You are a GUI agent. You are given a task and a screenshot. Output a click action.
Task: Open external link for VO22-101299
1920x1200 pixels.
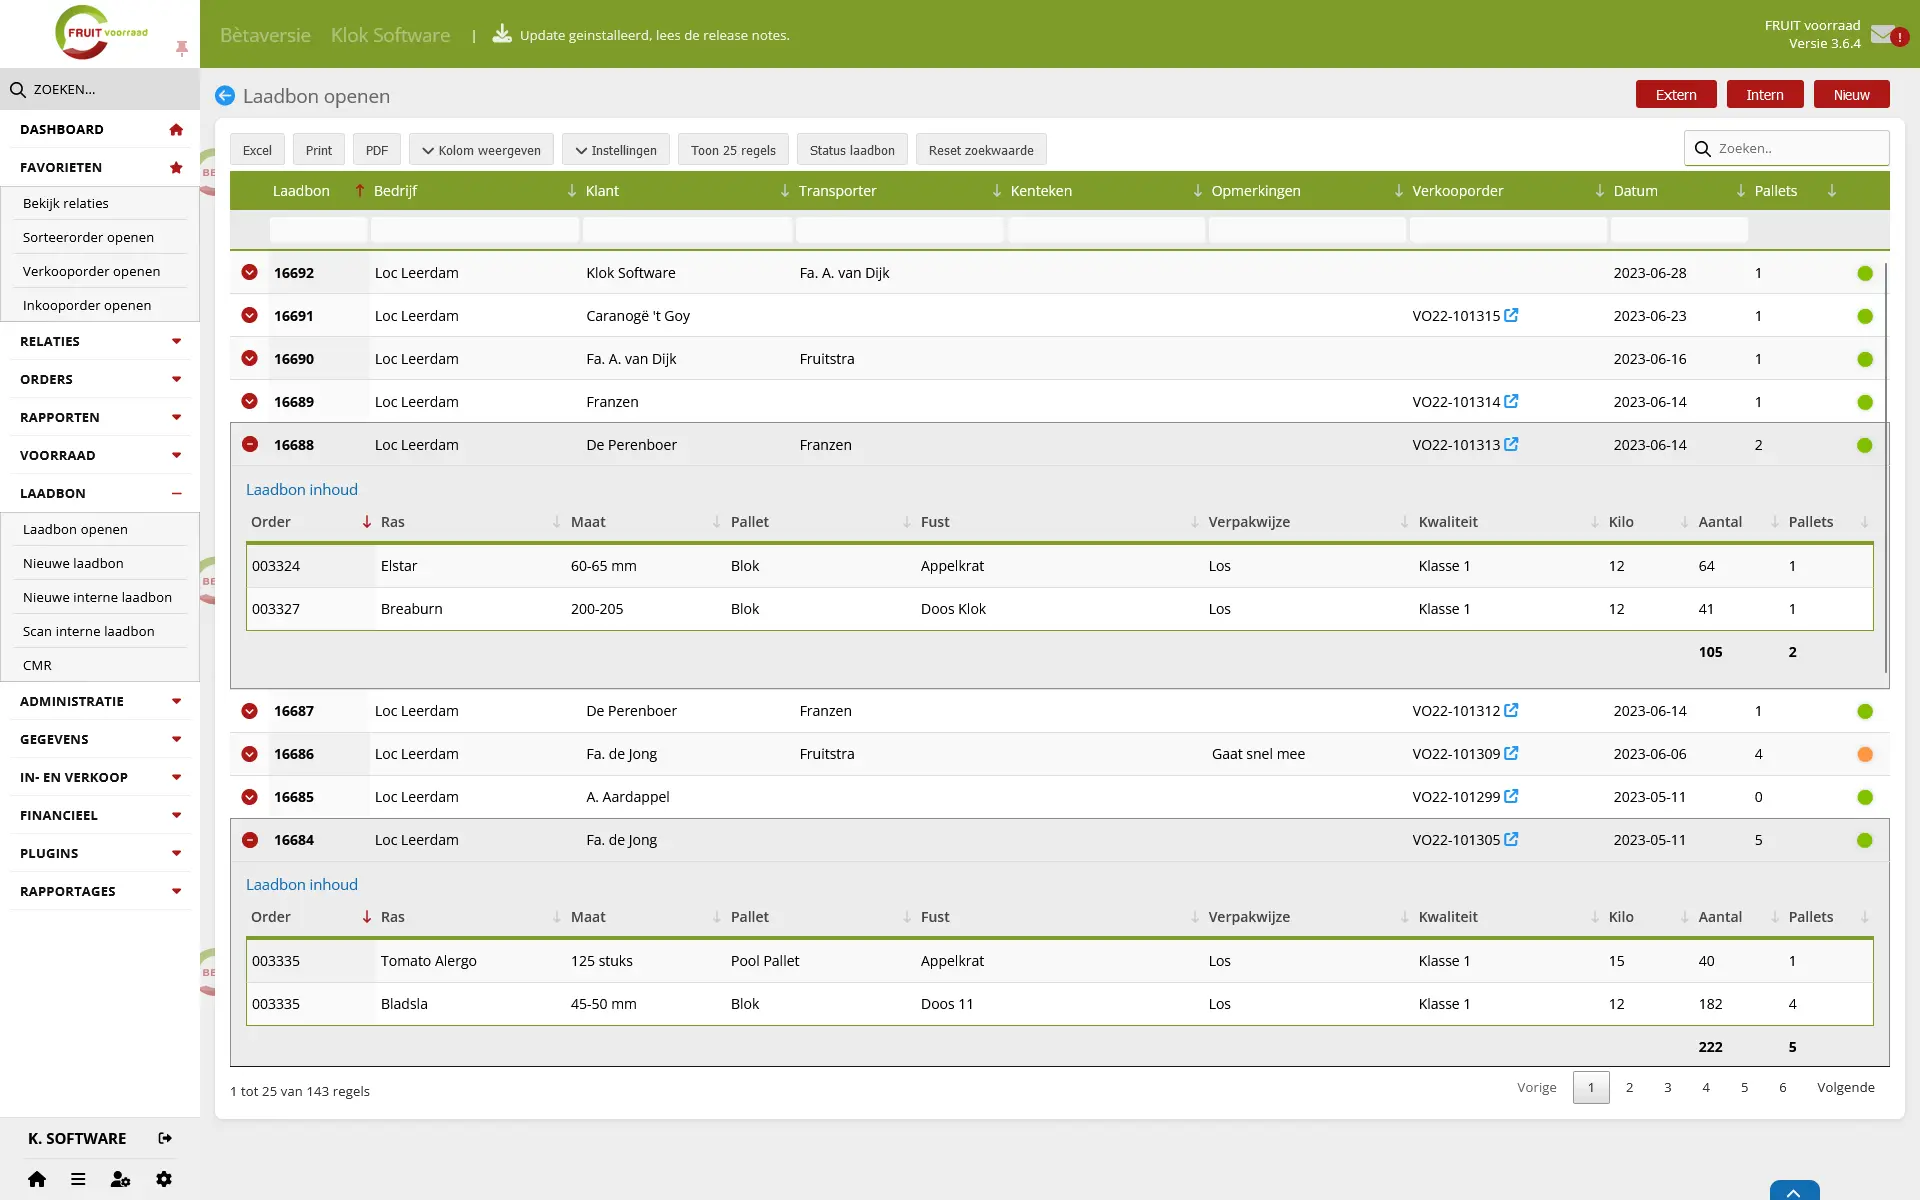(x=1511, y=796)
